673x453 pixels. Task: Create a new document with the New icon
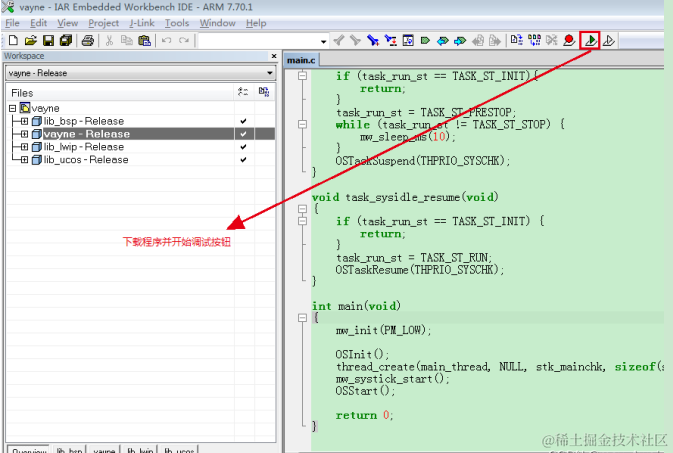[13, 40]
